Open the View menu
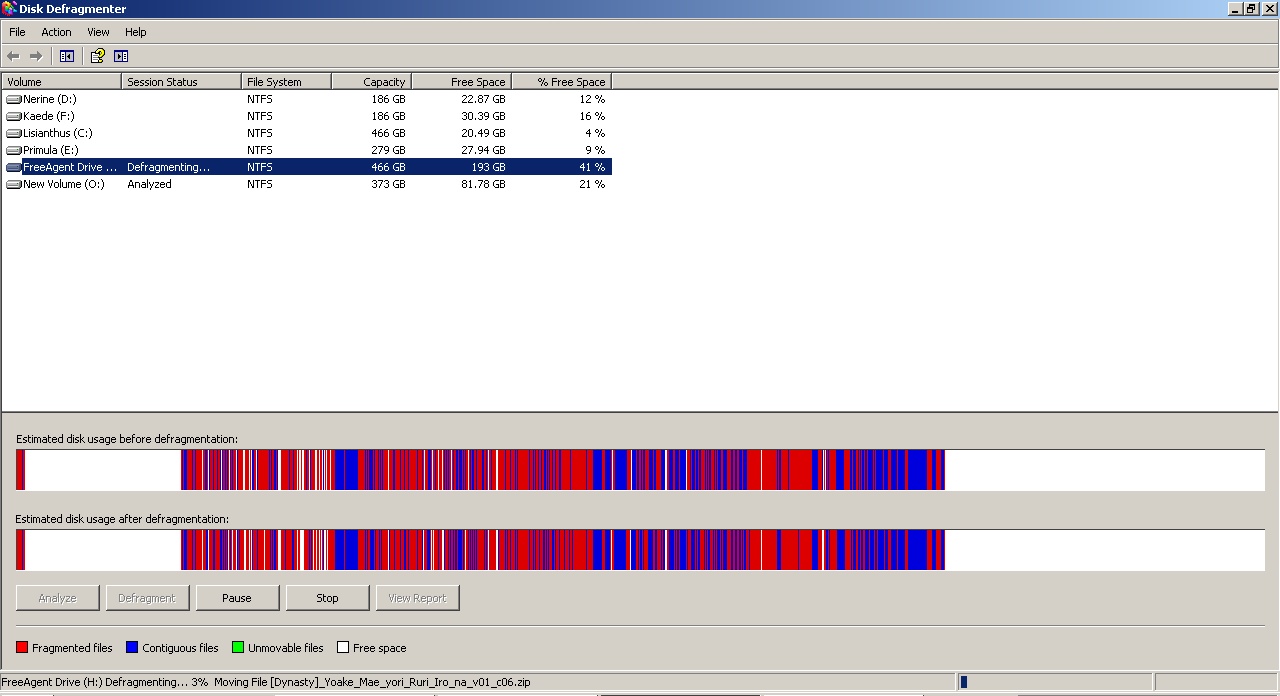 click(x=98, y=32)
